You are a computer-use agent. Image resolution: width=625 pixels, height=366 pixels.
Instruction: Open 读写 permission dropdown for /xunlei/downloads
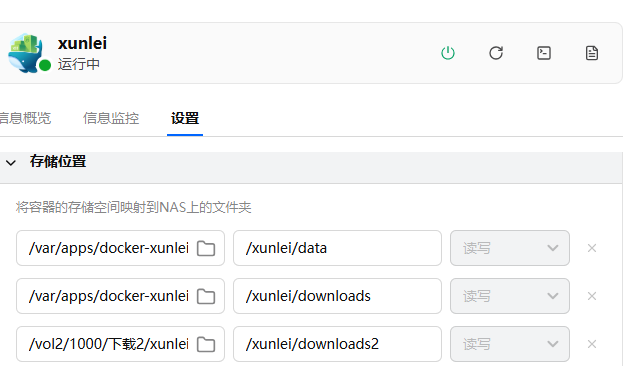510,296
